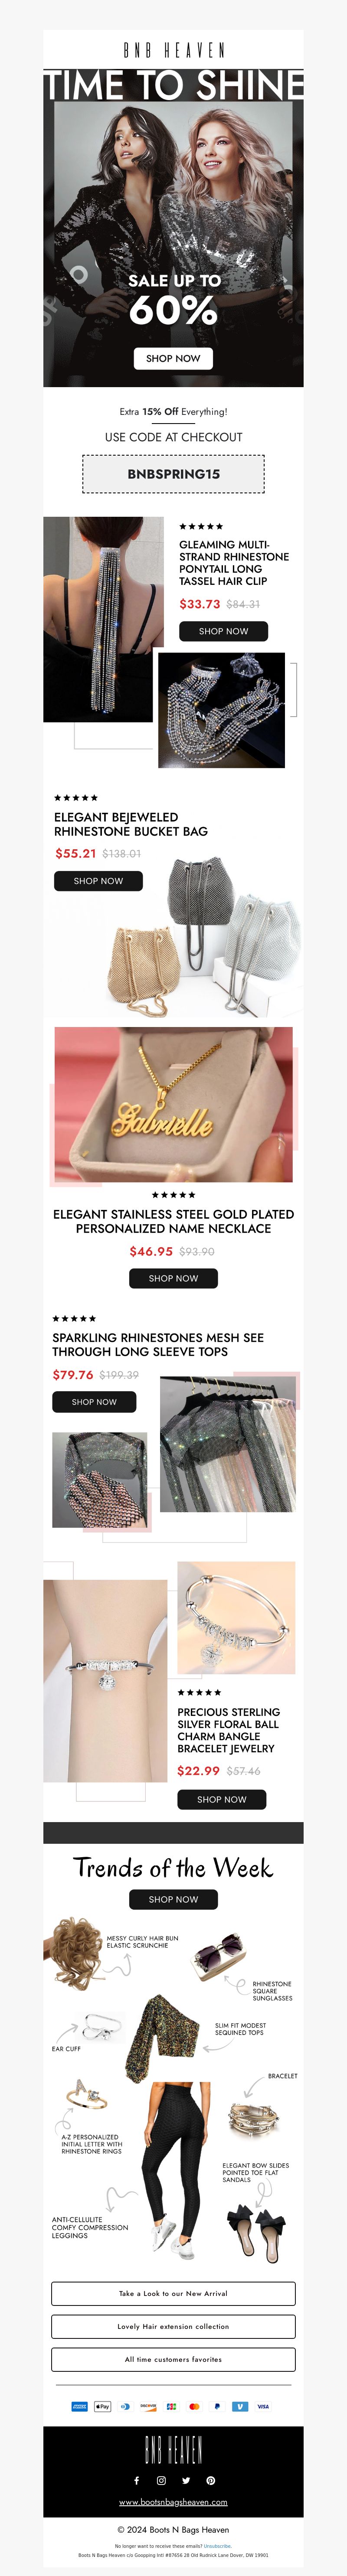Click the Apple Pay payment icon
The width and height of the screenshot is (347, 2576).
pyautogui.click(x=102, y=2406)
